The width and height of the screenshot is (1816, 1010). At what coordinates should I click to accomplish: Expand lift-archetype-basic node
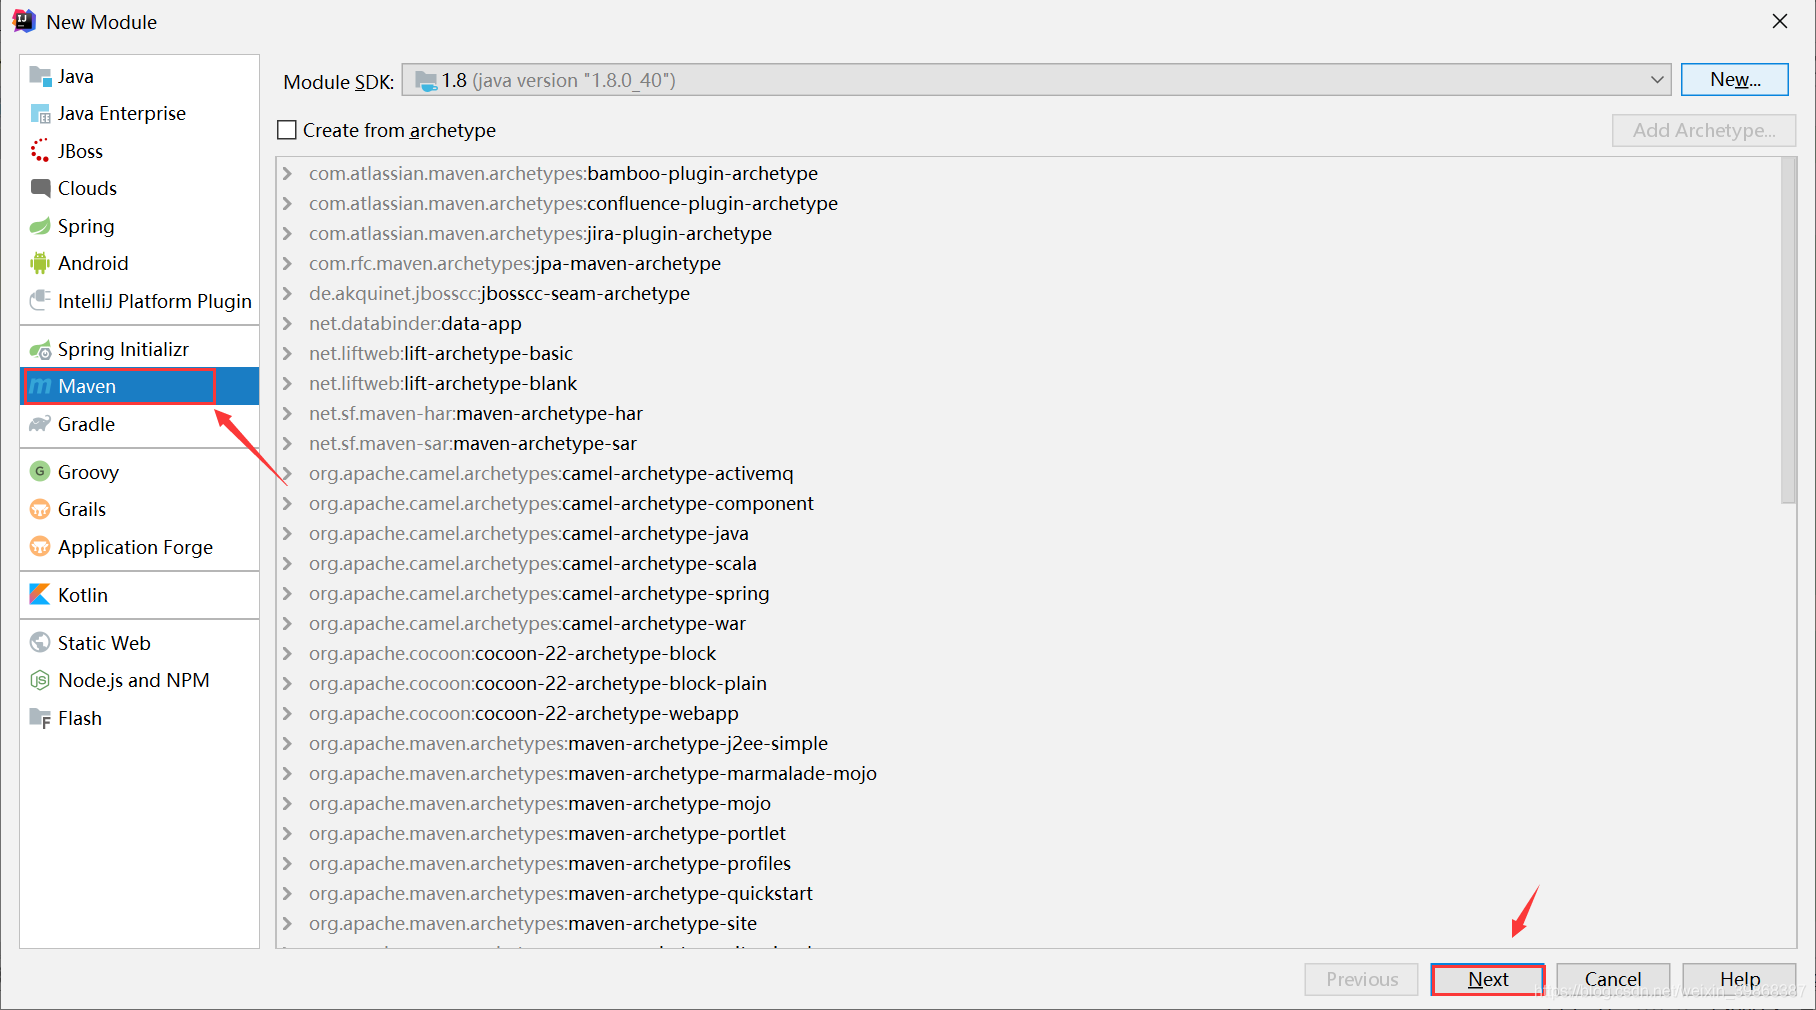288,353
